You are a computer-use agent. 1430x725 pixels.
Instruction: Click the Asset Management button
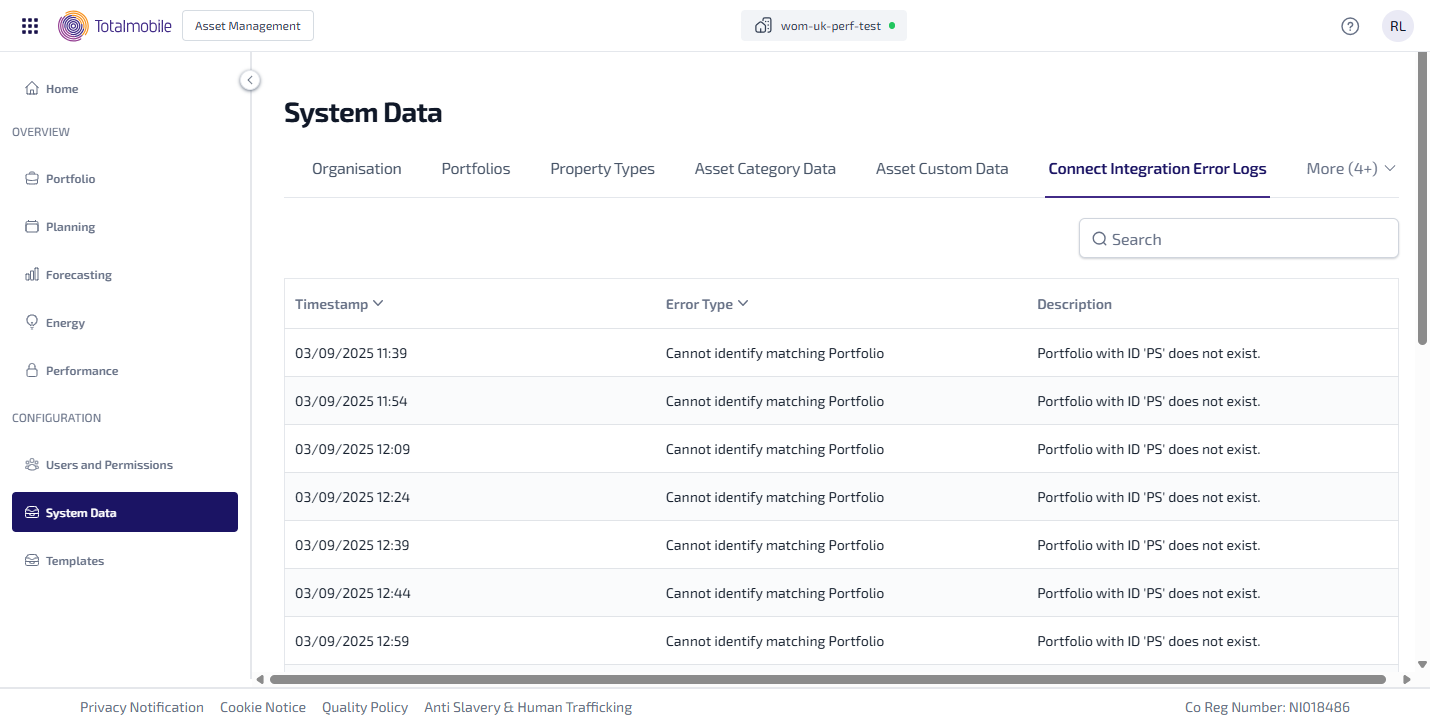[248, 26]
